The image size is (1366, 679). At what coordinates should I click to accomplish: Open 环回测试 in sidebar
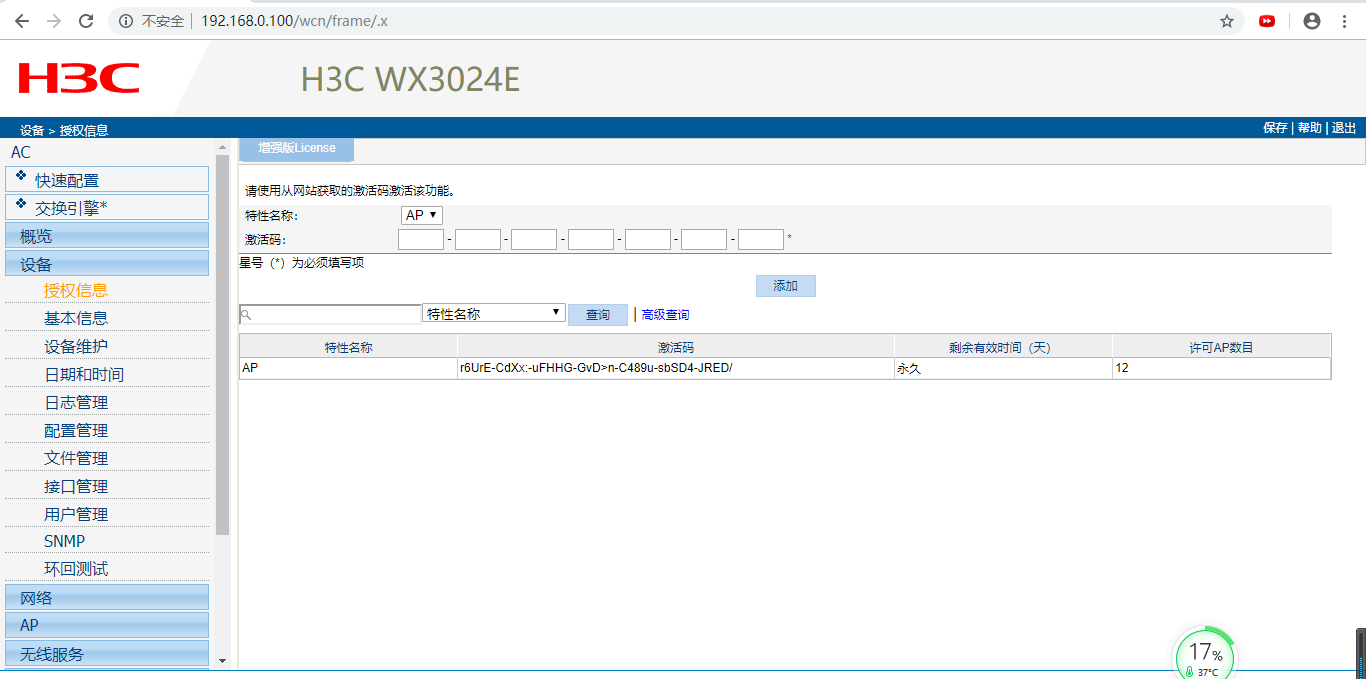coord(76,569)
